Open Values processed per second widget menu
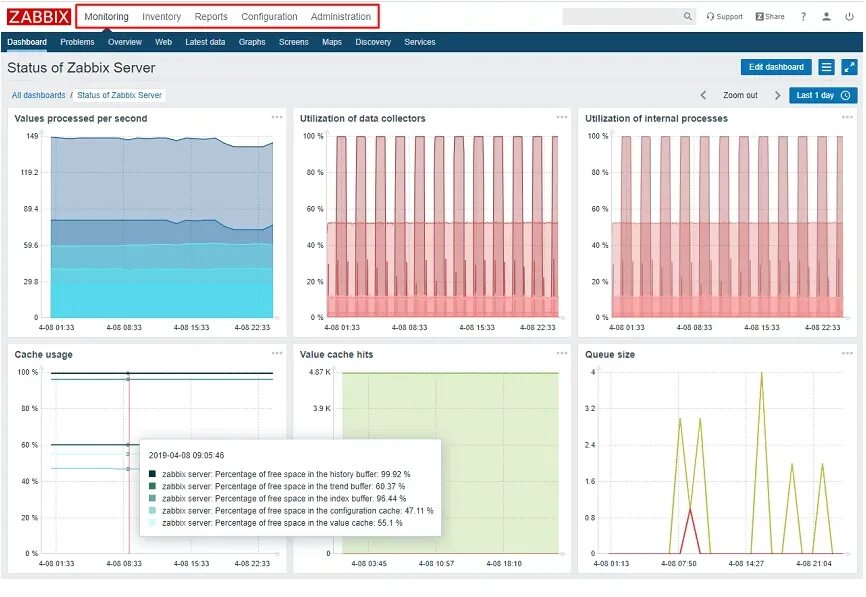 (x=277, y=117)
